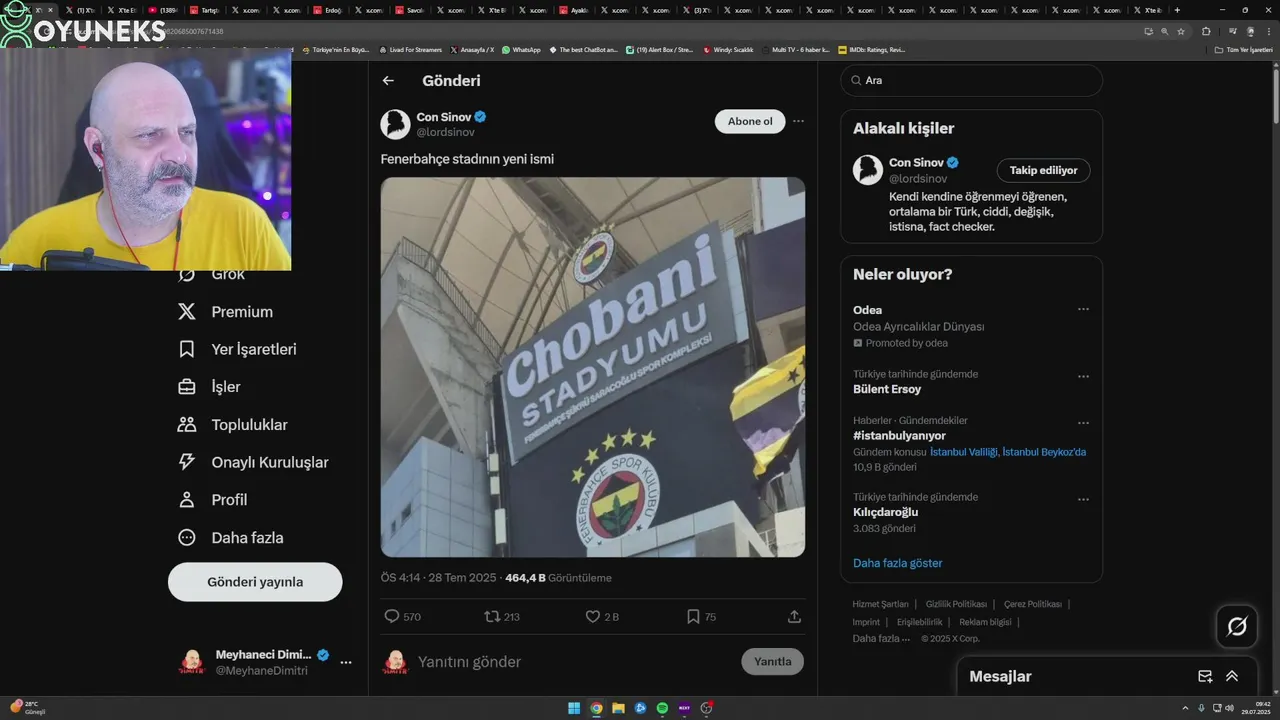Open the Windows Start menu
1280x720 pixels.
tap(574, 708)
